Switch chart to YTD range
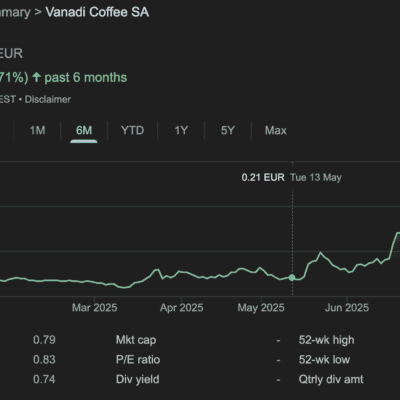Image resolution: width=400 pixels, height=400 pixels. click(132, 130)
